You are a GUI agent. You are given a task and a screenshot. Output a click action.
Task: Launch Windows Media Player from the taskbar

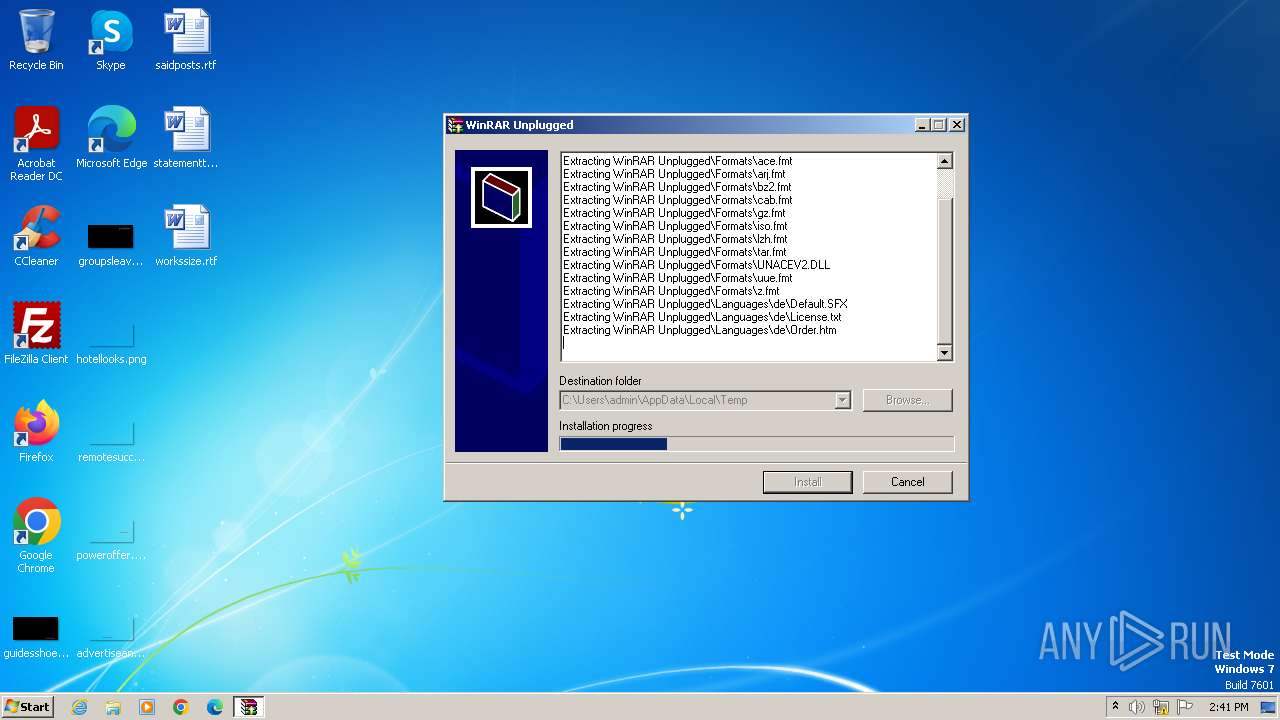(147, 707)
